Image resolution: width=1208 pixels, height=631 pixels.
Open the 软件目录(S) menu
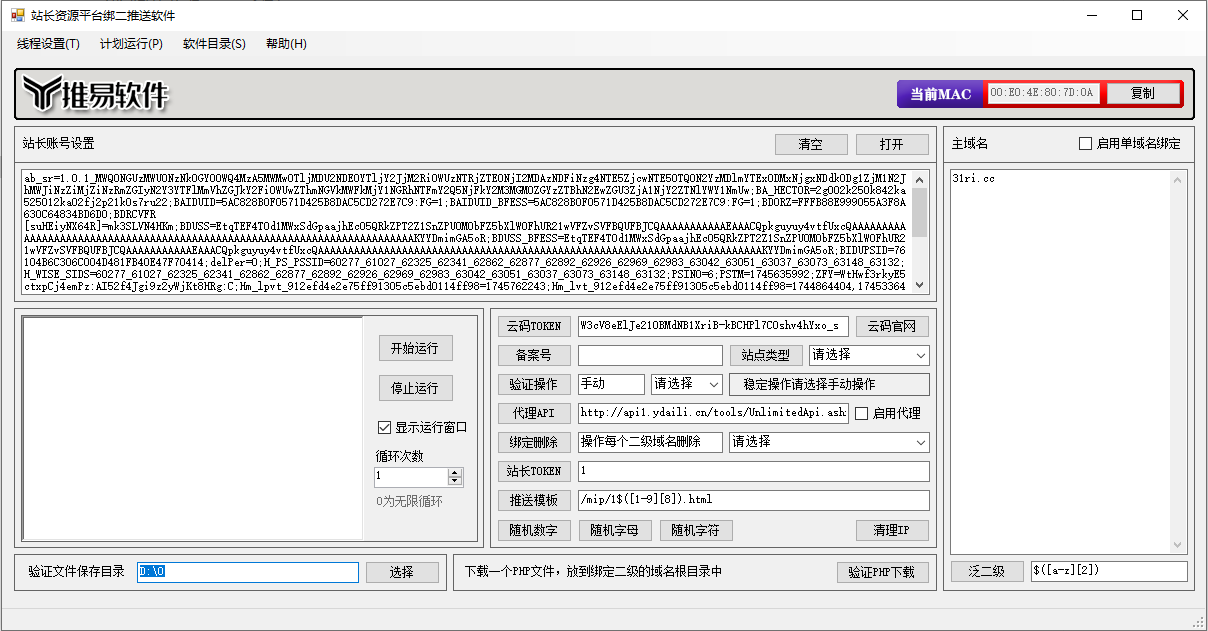pos(214,44)
